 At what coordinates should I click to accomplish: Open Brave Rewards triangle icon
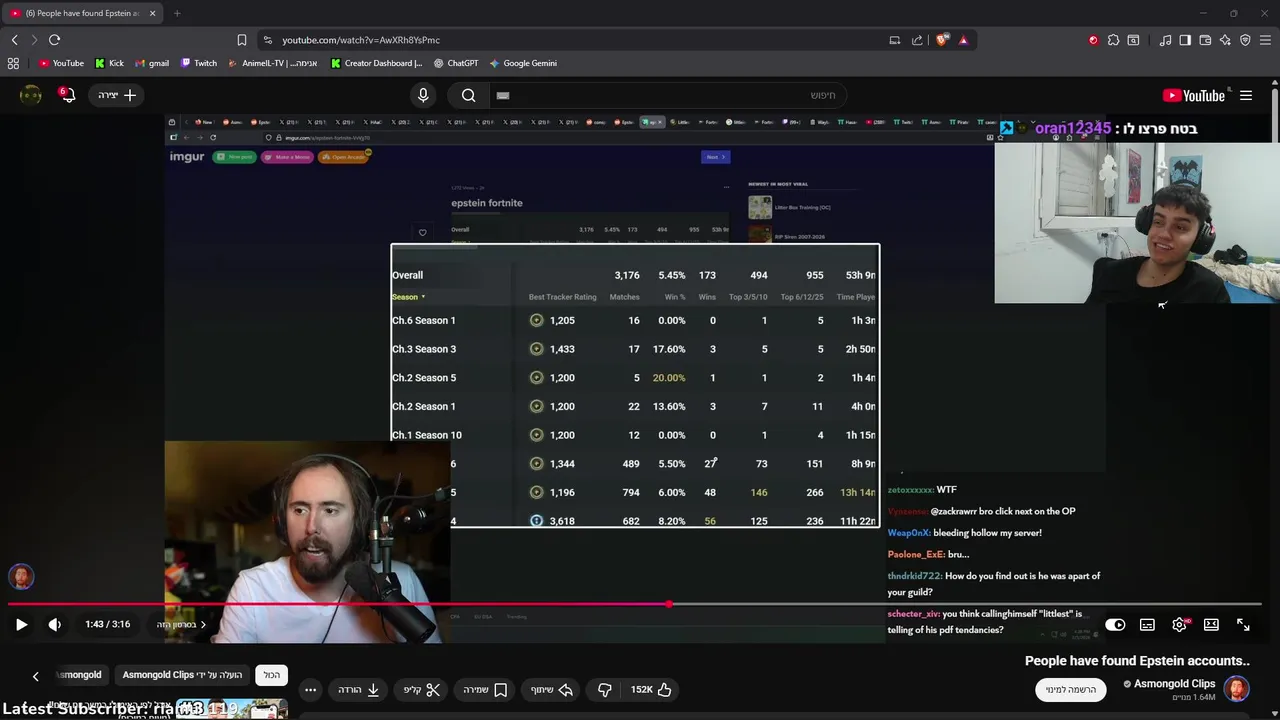coord(963,40)
